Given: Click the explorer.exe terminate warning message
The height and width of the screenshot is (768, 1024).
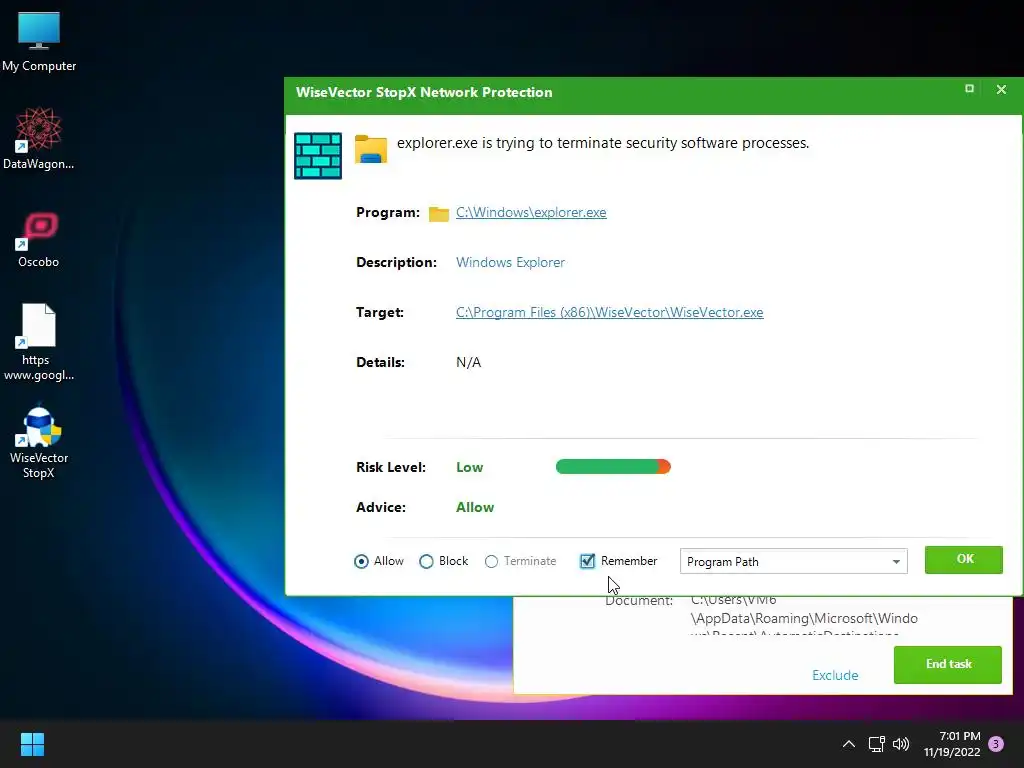Looking at the screenshot, I should pyautogui.click(x=603, y=143).
